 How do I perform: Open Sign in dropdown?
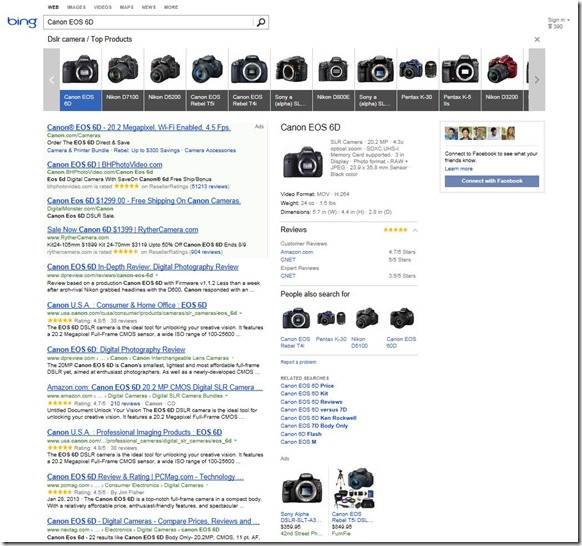558,20
